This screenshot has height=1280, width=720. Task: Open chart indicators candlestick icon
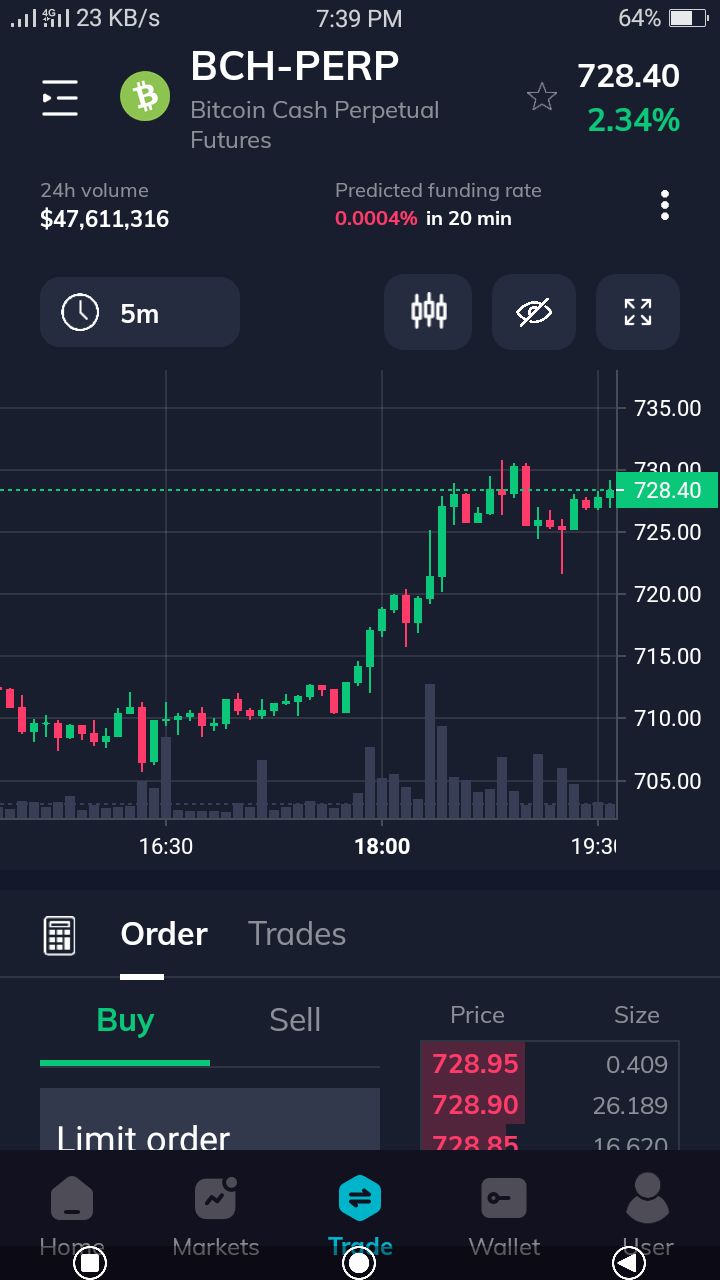click(x=428, y=312)
